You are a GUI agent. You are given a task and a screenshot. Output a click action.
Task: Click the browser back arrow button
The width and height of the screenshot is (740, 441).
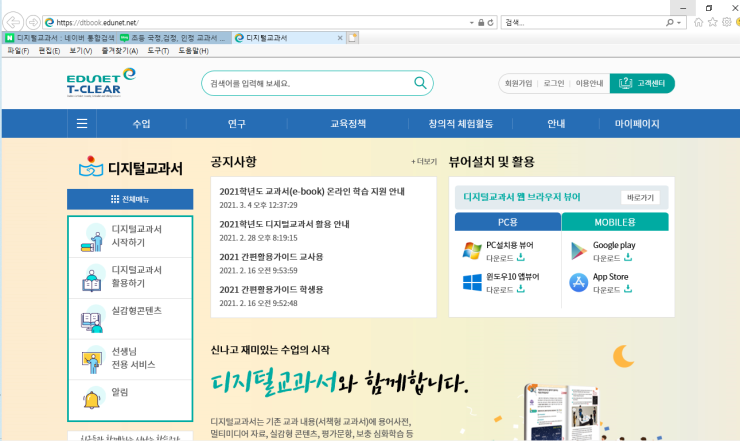(13, 22)
